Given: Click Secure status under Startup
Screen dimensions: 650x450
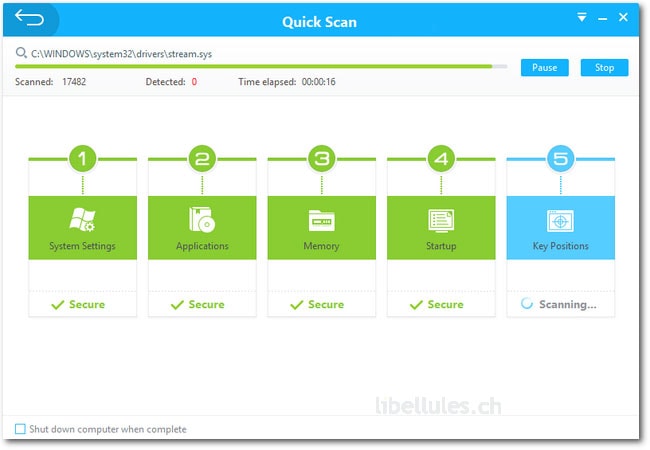Looking at the screenshot, I should pos(437,305).
